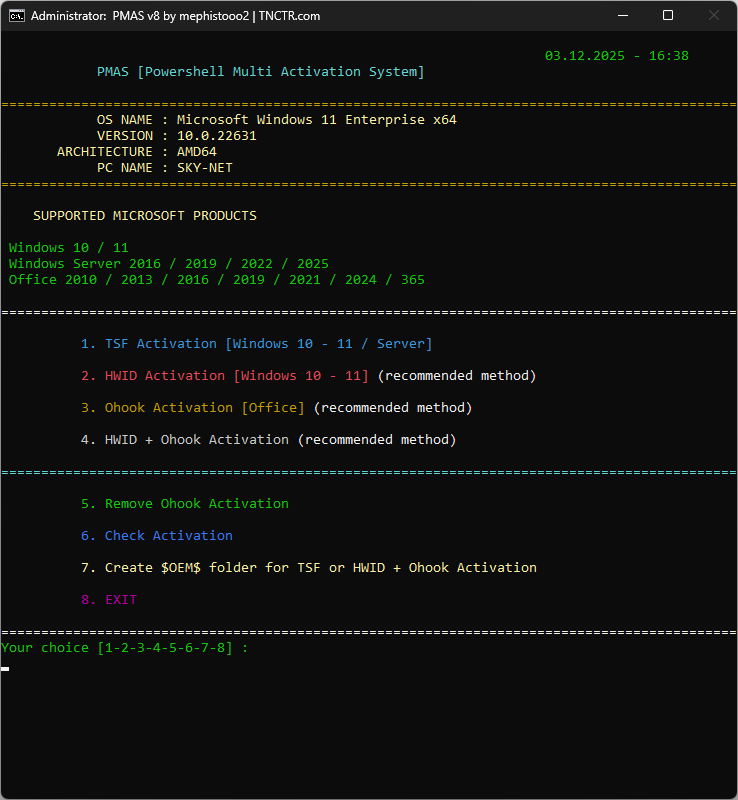Click the ARCHITECTURE value 'AMD64'
This screenshot has height=800, width=738.
point(196,152)
